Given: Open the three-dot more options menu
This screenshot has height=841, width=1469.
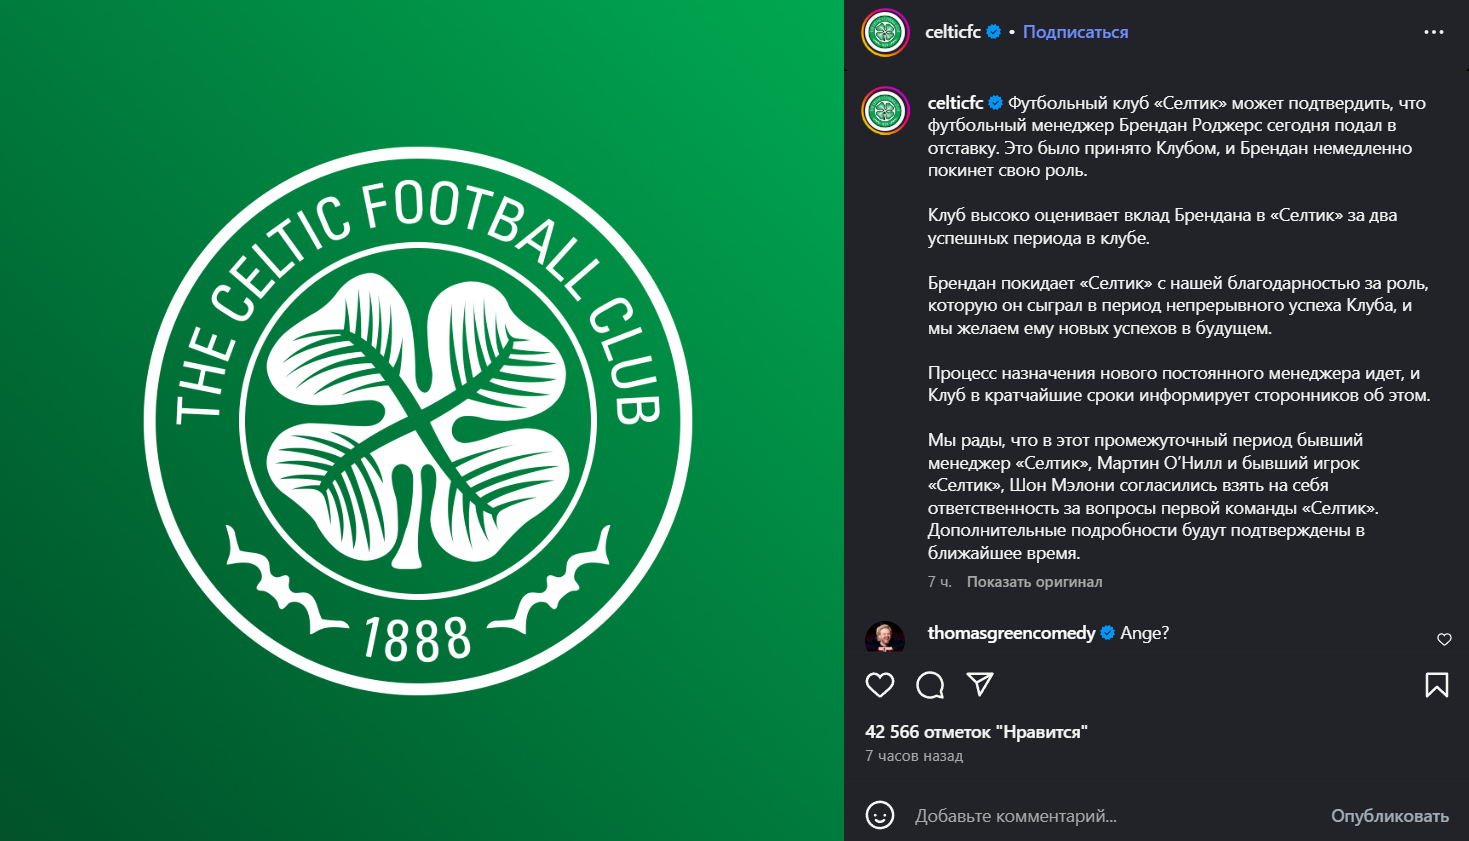Looking at the screenshot, I should click(x=1434, y=32).
